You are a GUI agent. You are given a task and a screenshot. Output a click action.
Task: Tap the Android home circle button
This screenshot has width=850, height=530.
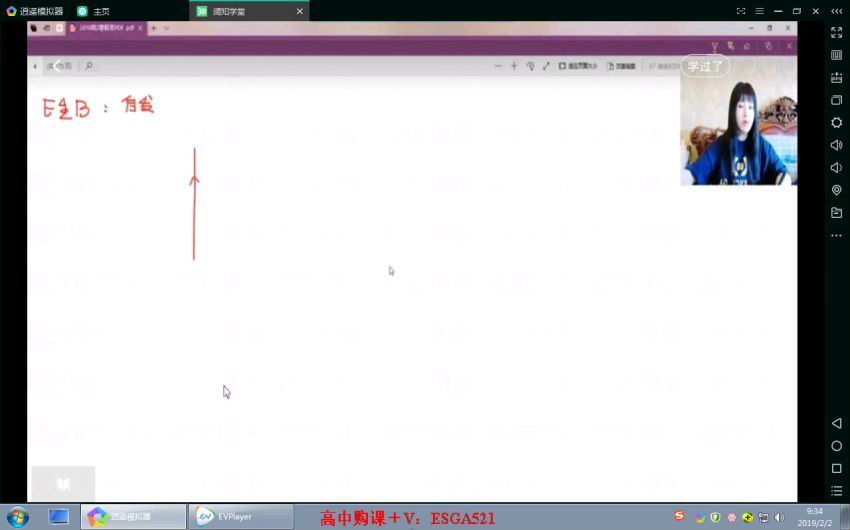click(836, 446)
